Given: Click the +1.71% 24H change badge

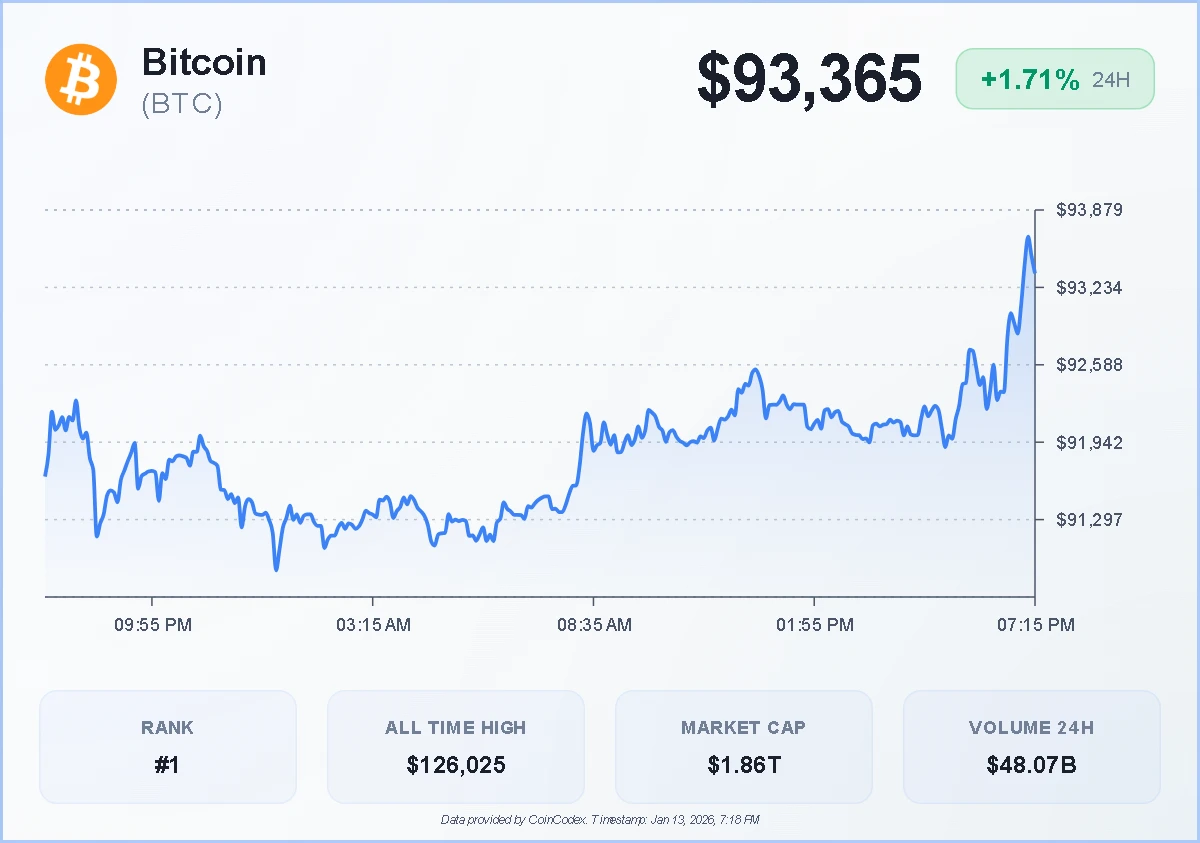Looking at the screenshot, I should tap(1055, 79).
